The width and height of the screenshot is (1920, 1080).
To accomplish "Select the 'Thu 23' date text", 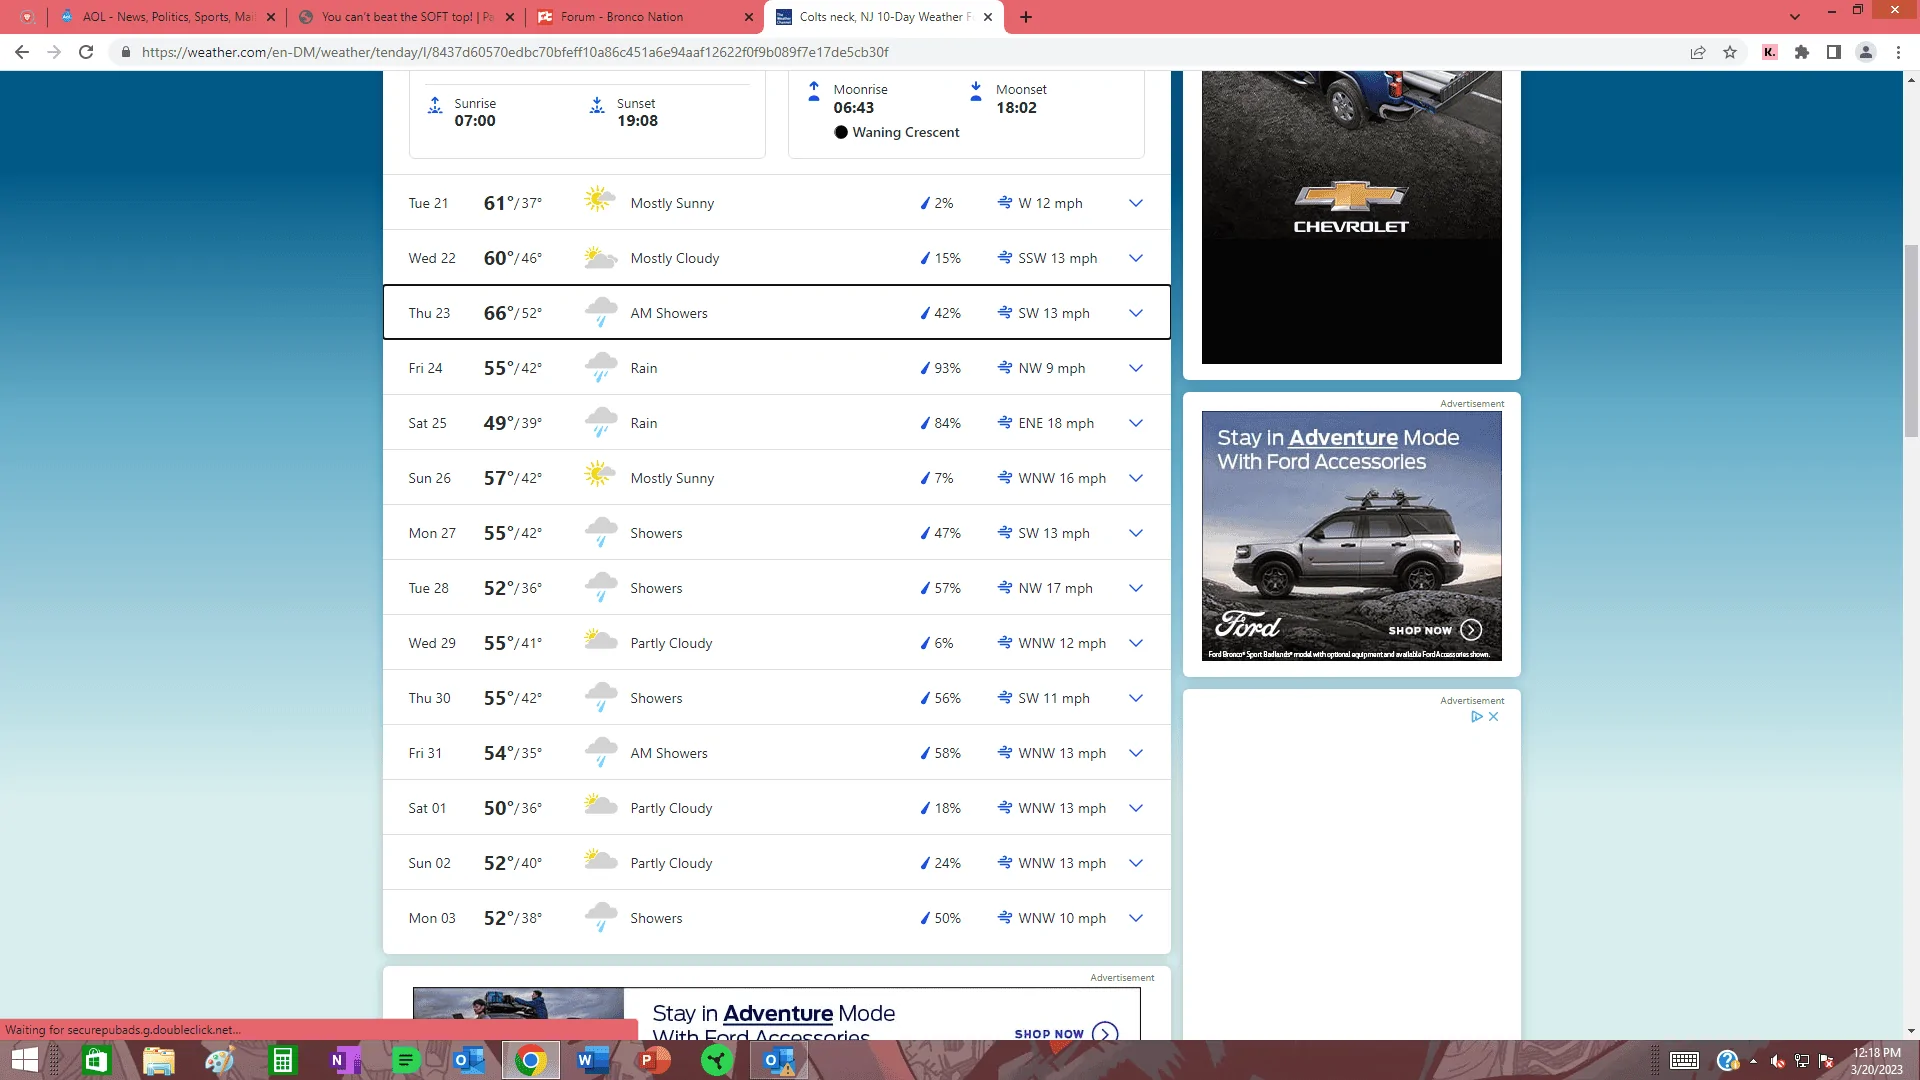I will click(429, 313).
